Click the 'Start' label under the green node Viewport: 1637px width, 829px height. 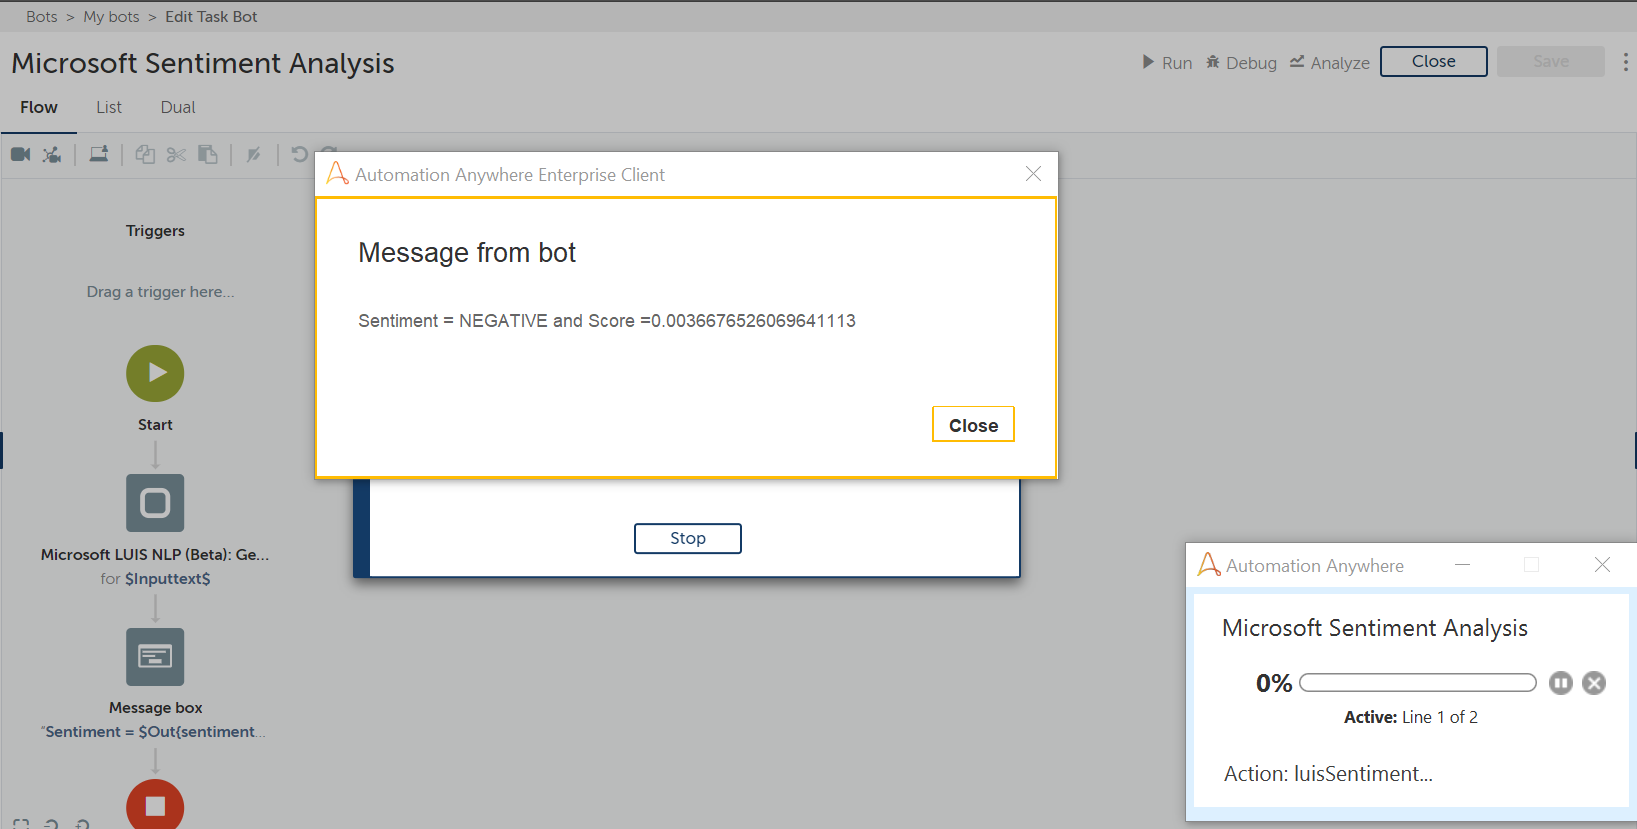click(155, 425)
